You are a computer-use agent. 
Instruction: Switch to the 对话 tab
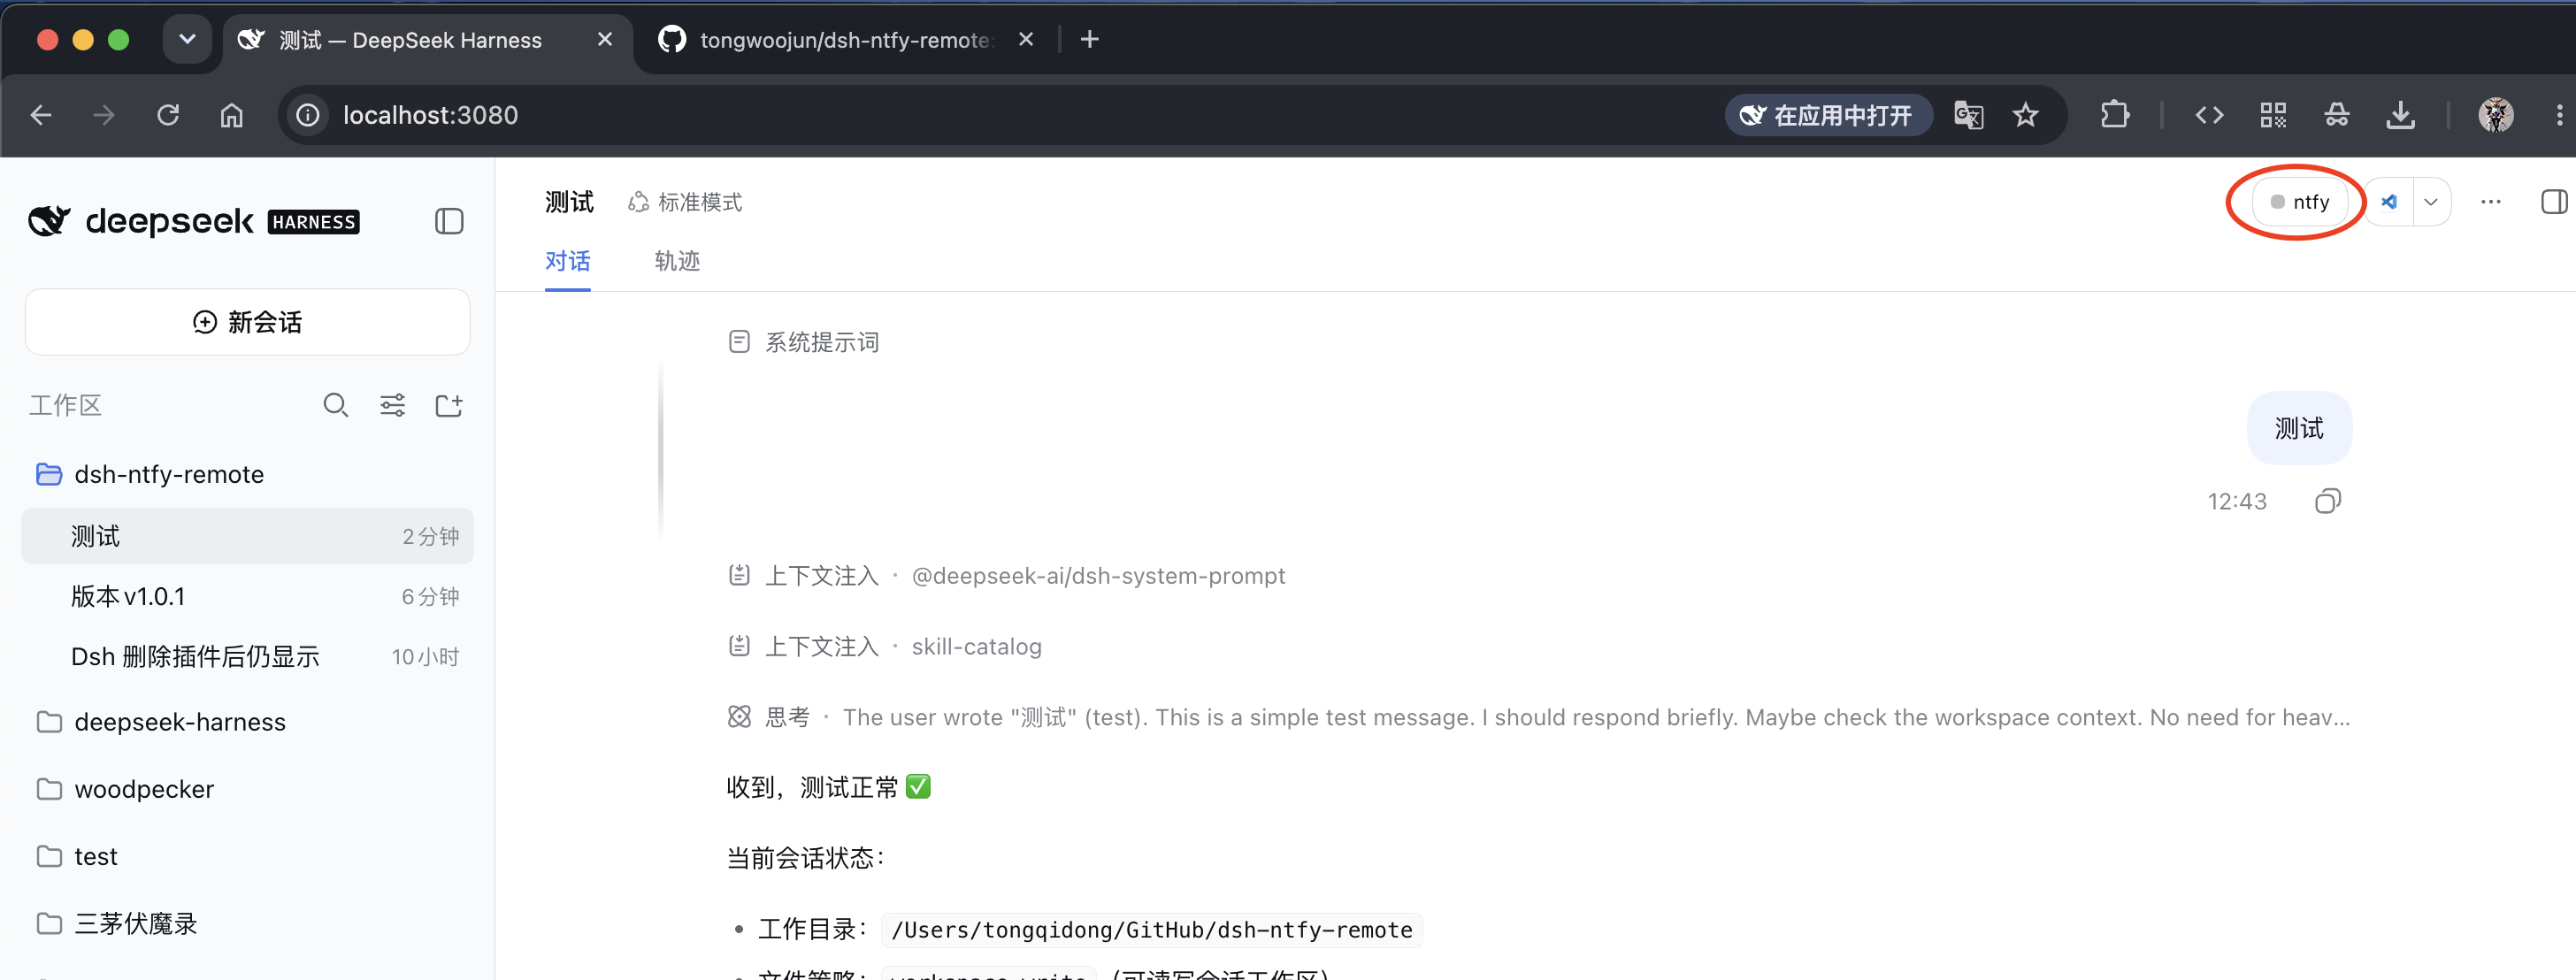(x=567, y=261)
